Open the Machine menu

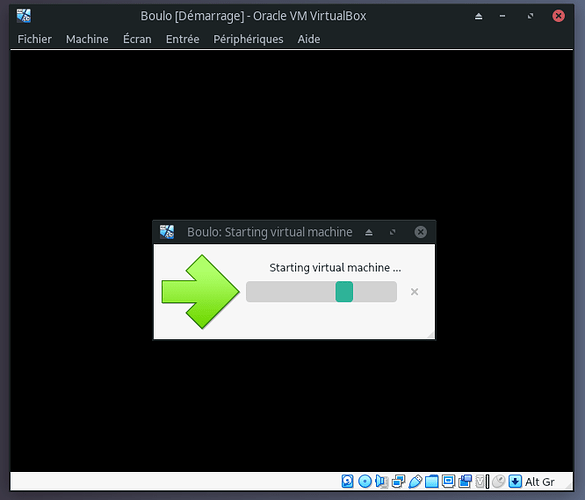87,39
